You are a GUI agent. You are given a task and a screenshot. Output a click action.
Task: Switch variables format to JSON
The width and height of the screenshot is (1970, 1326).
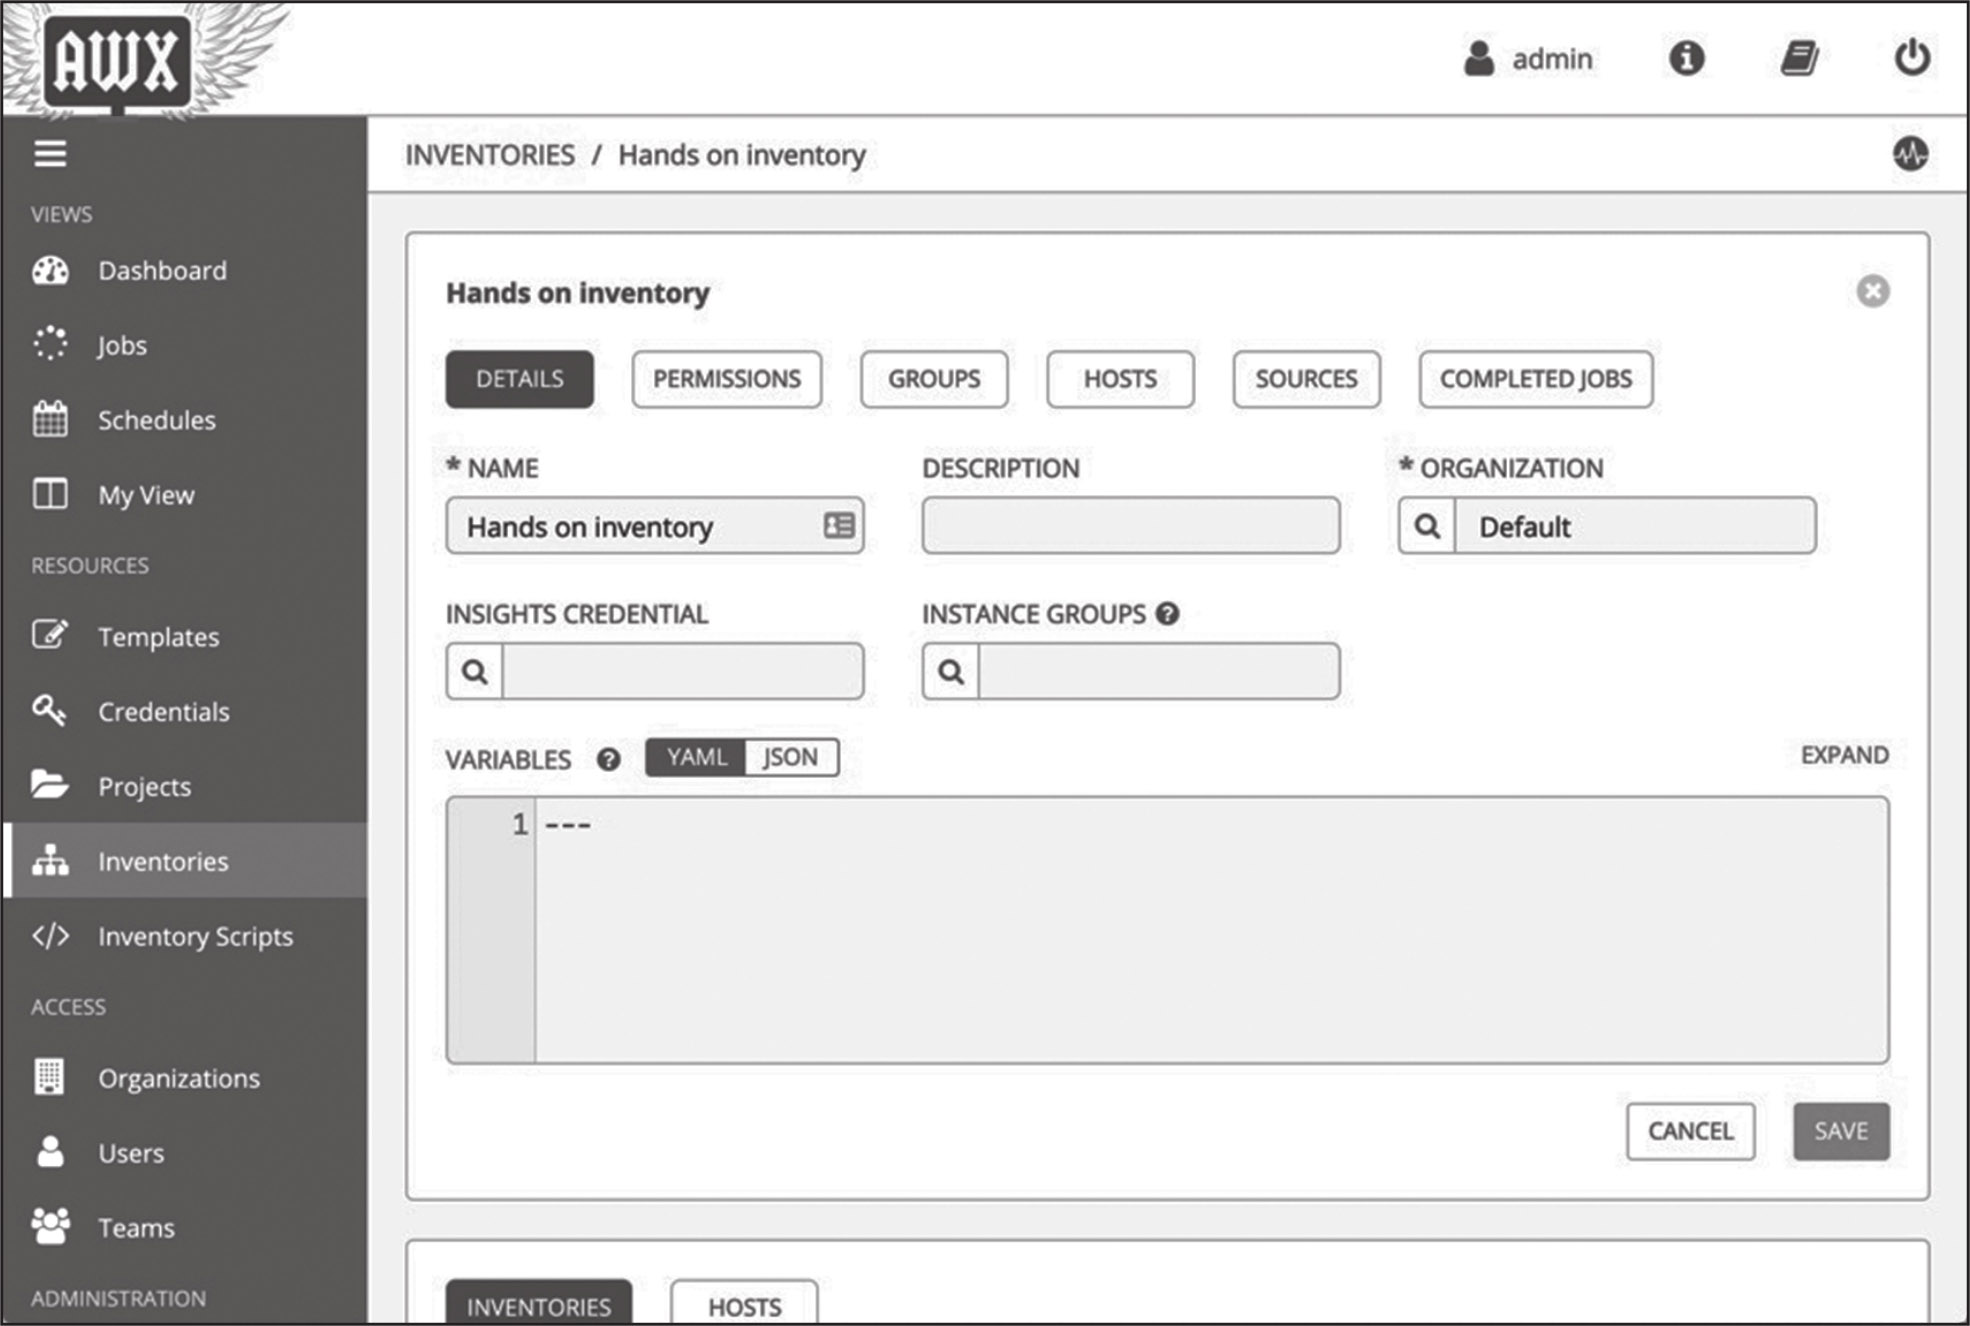coord(790,757)
